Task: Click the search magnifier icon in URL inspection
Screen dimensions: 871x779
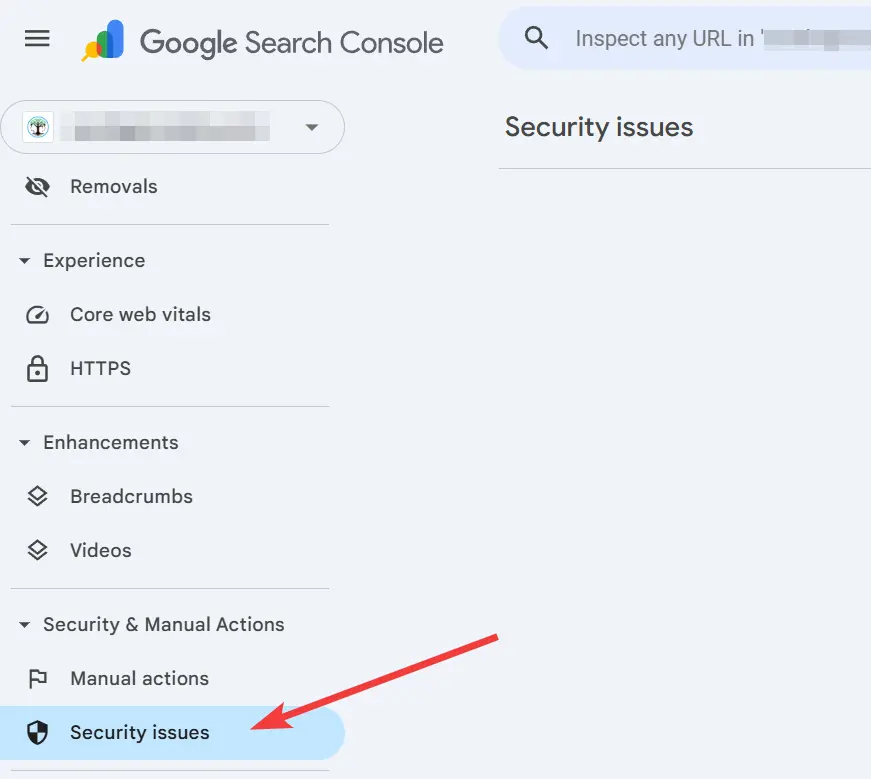Action: click(536, 37)
